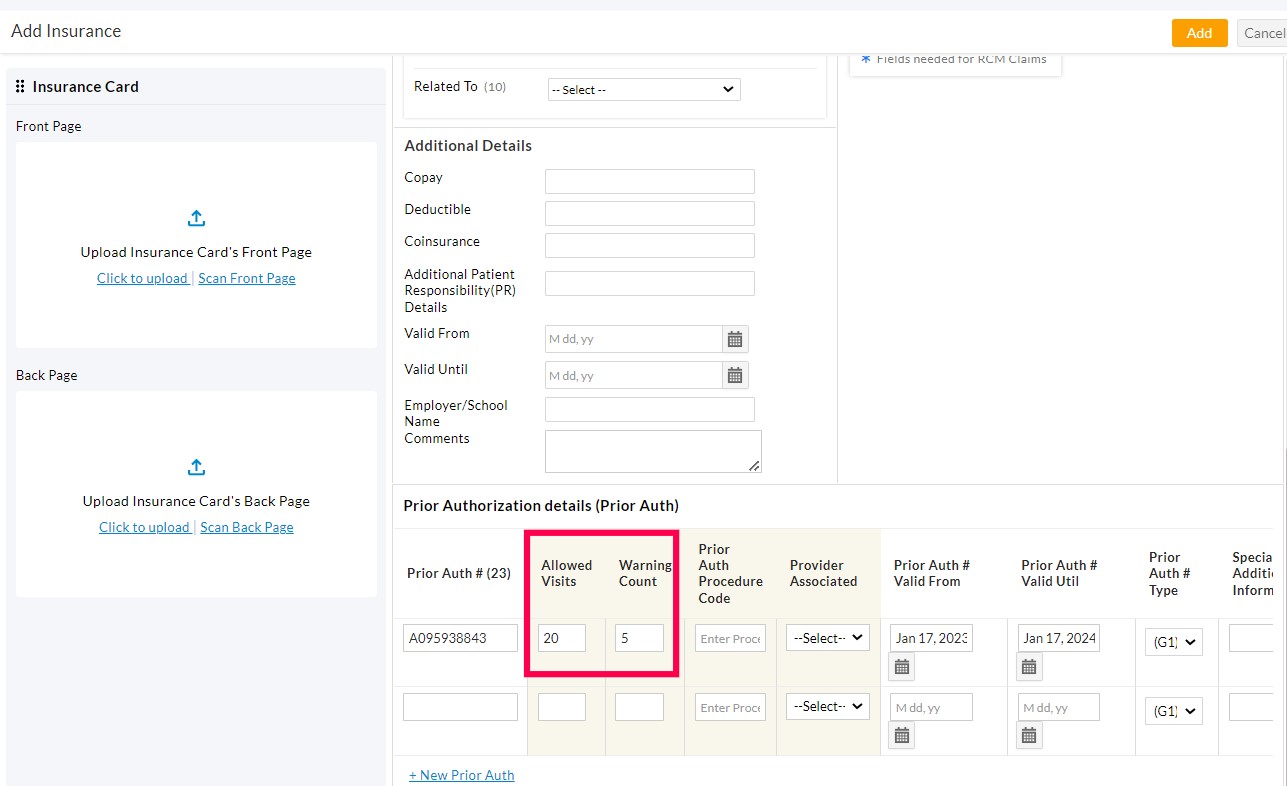This screenshot has width=1287, height=786.
Task: Click the Insurance Card drag handle icon
Action: pos(19,86)
